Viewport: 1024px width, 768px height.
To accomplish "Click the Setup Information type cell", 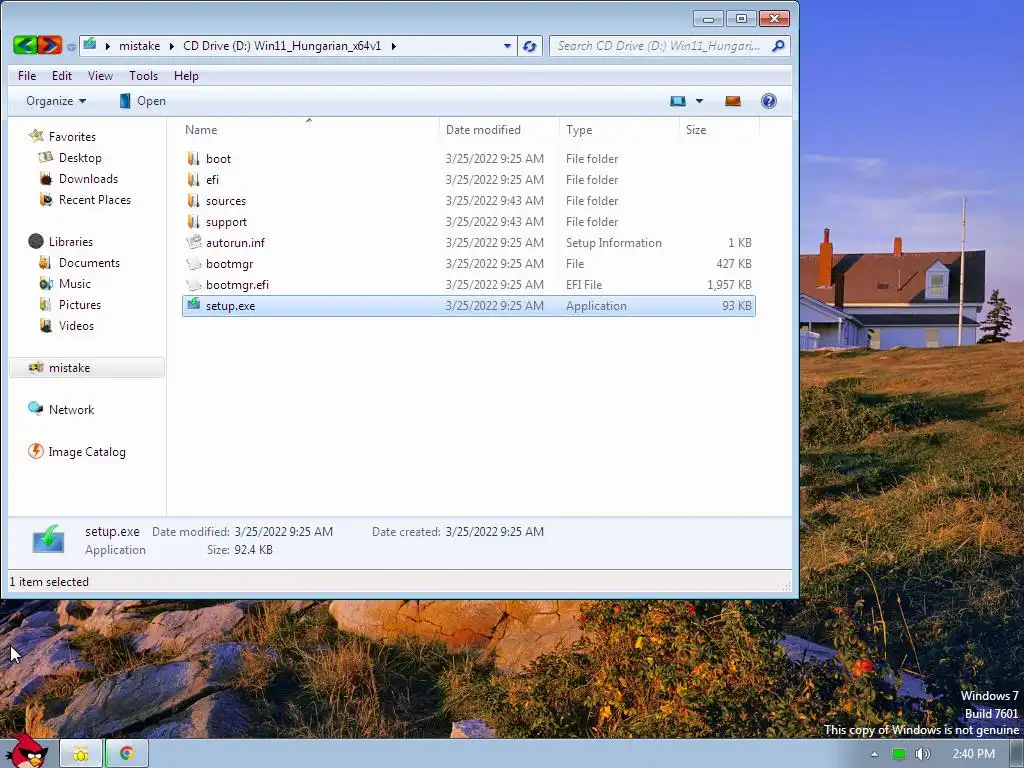I will pyautogui.click(x=614, y=243).
